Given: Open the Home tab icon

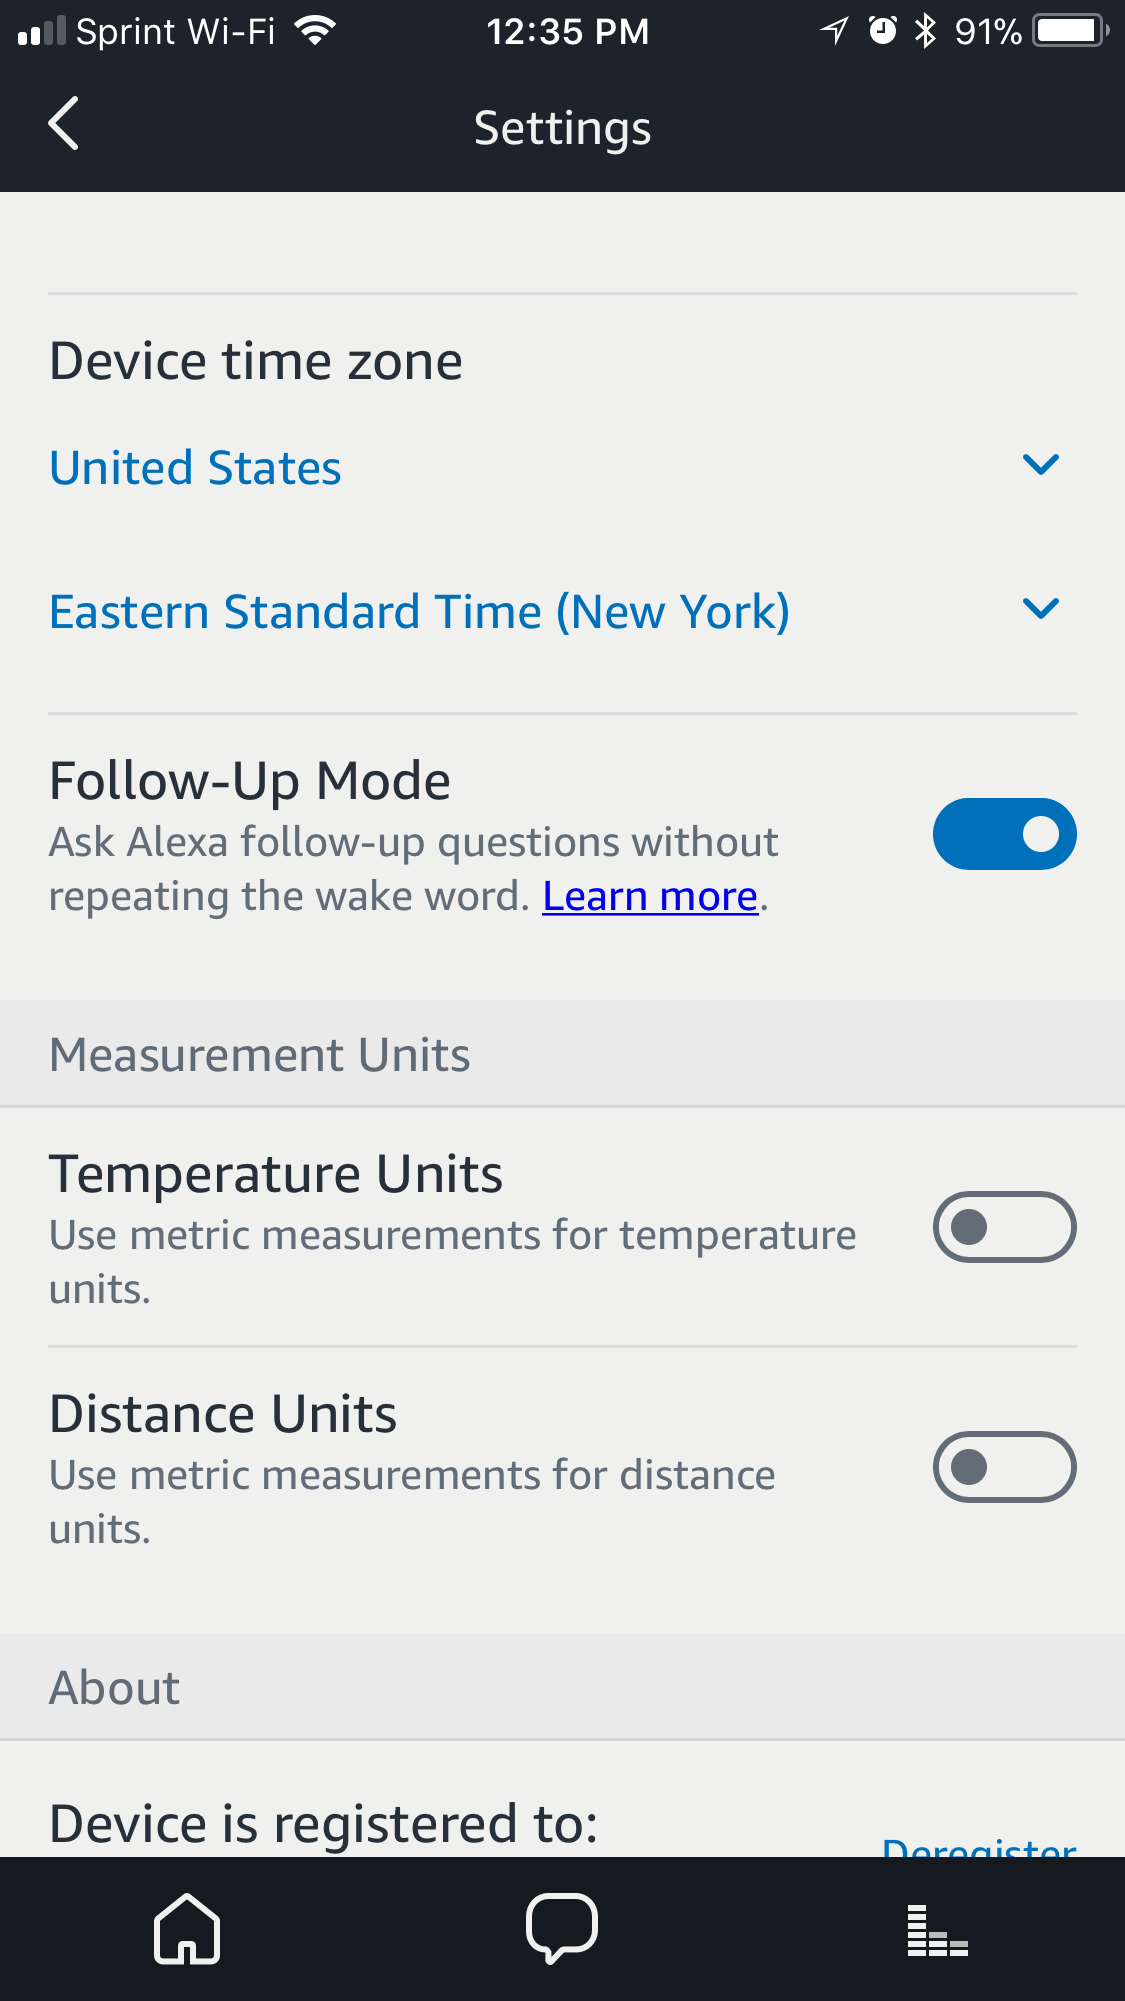Looking at the screenshot, I should [x=187, y=1928].
